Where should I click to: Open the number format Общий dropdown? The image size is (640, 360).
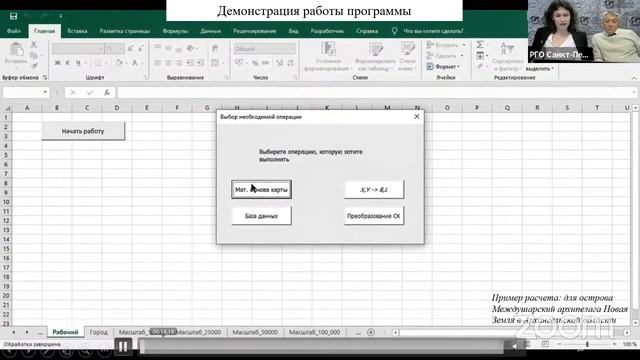pyautogui.click(x=291, y=49)
